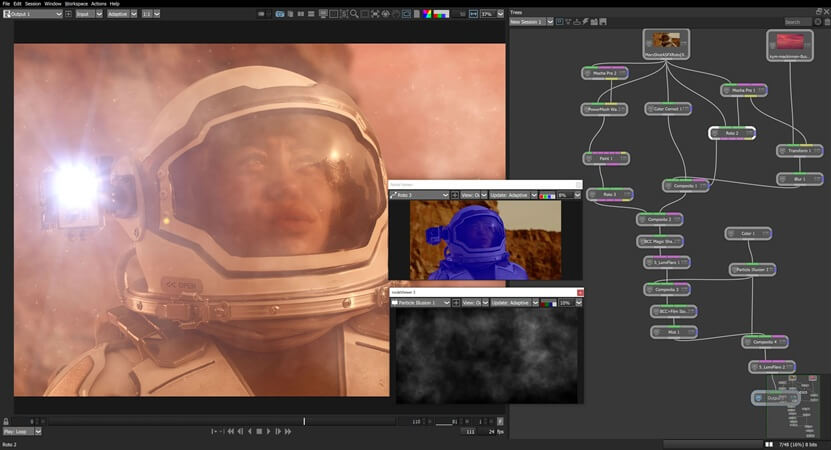
Task: Toggle the RGB color channels icon
Action: point(427,14)
